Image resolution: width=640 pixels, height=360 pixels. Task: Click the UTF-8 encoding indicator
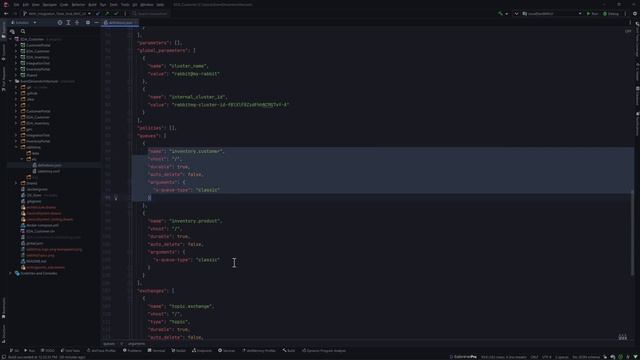point(547,357)
